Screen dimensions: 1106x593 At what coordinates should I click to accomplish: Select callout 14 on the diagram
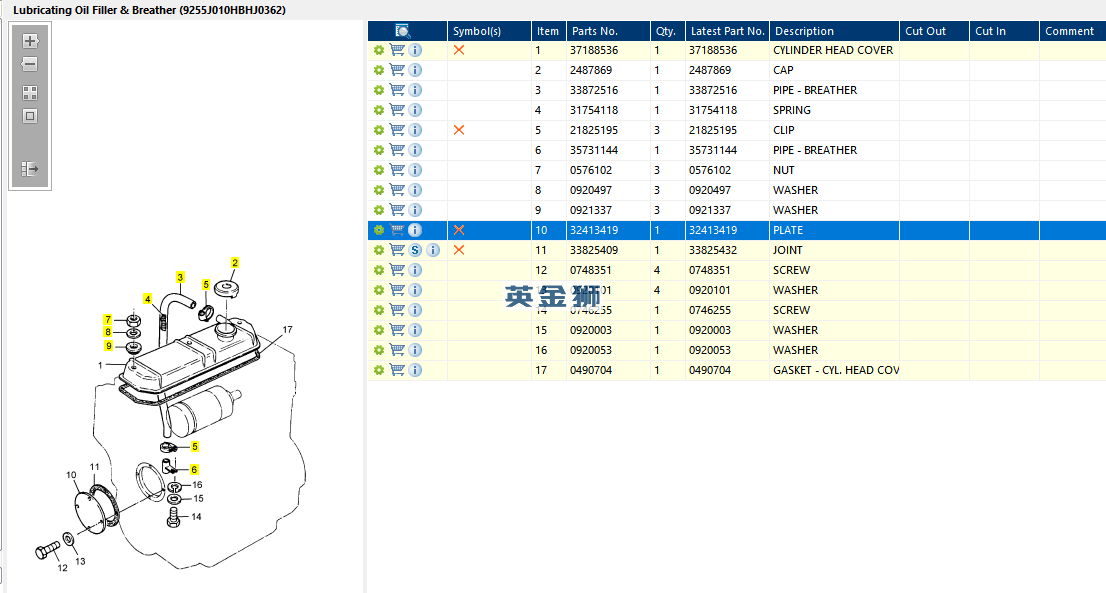coord(196,516)
